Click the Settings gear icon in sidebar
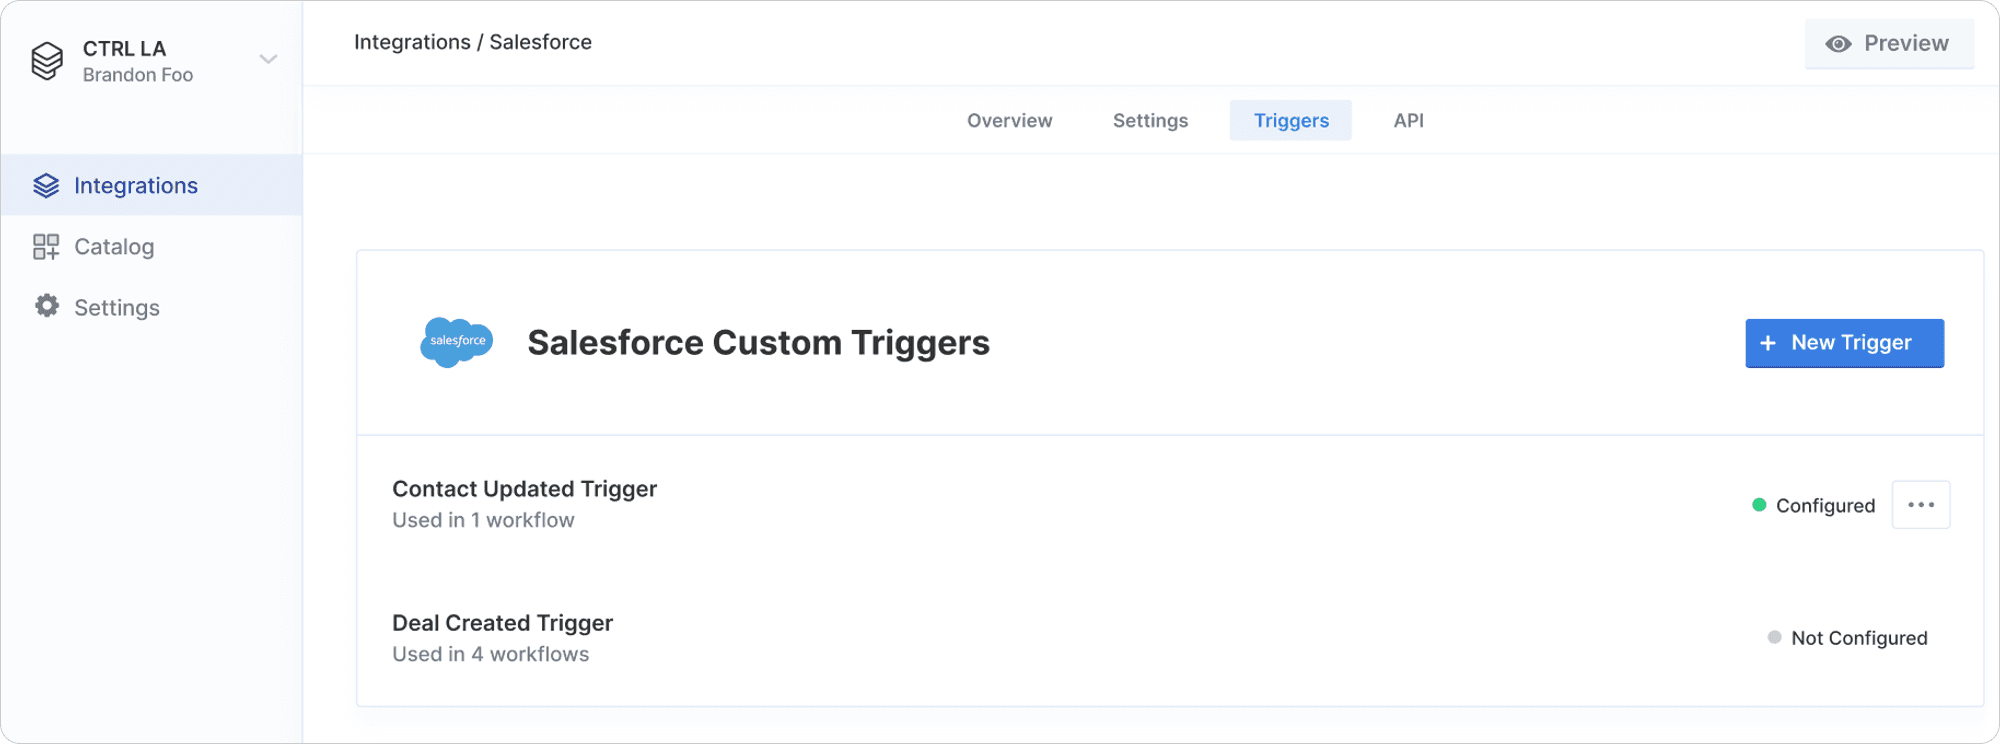Viewport: 2000px width, 744px height. [47, 306]
